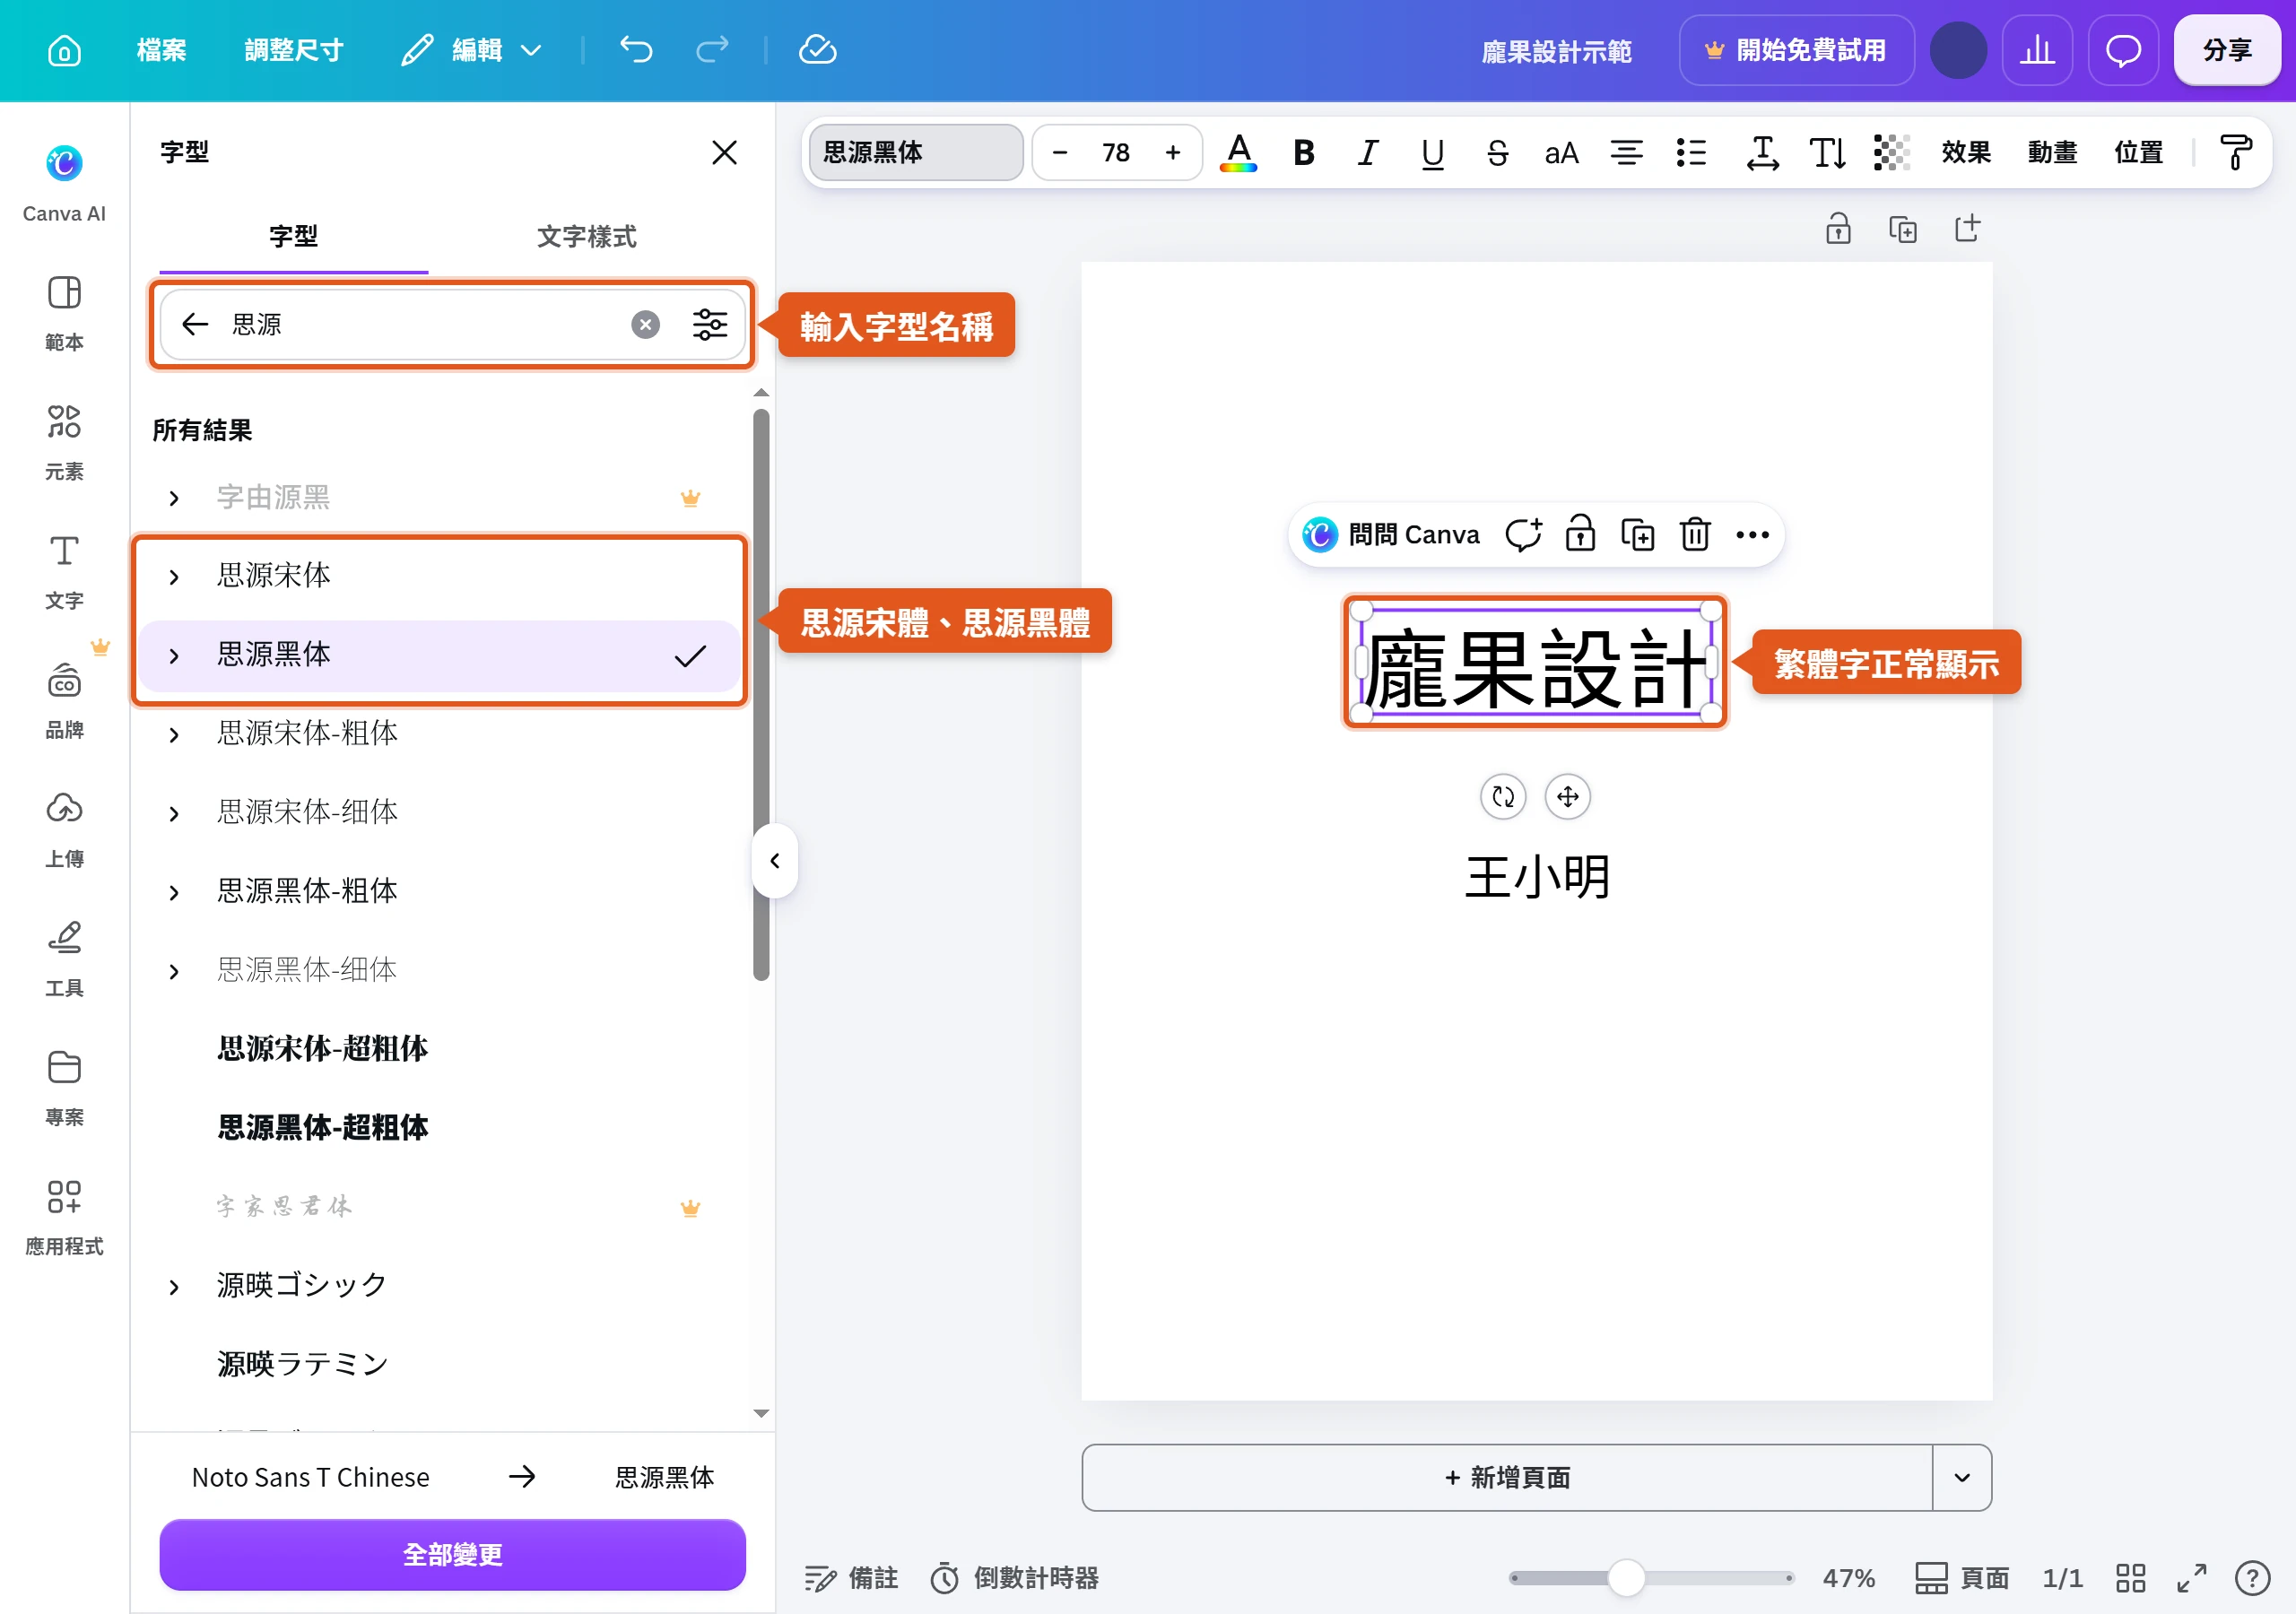Close the 字型 font panel
Screen dimensions: 2296x1614
click(724, 152)
